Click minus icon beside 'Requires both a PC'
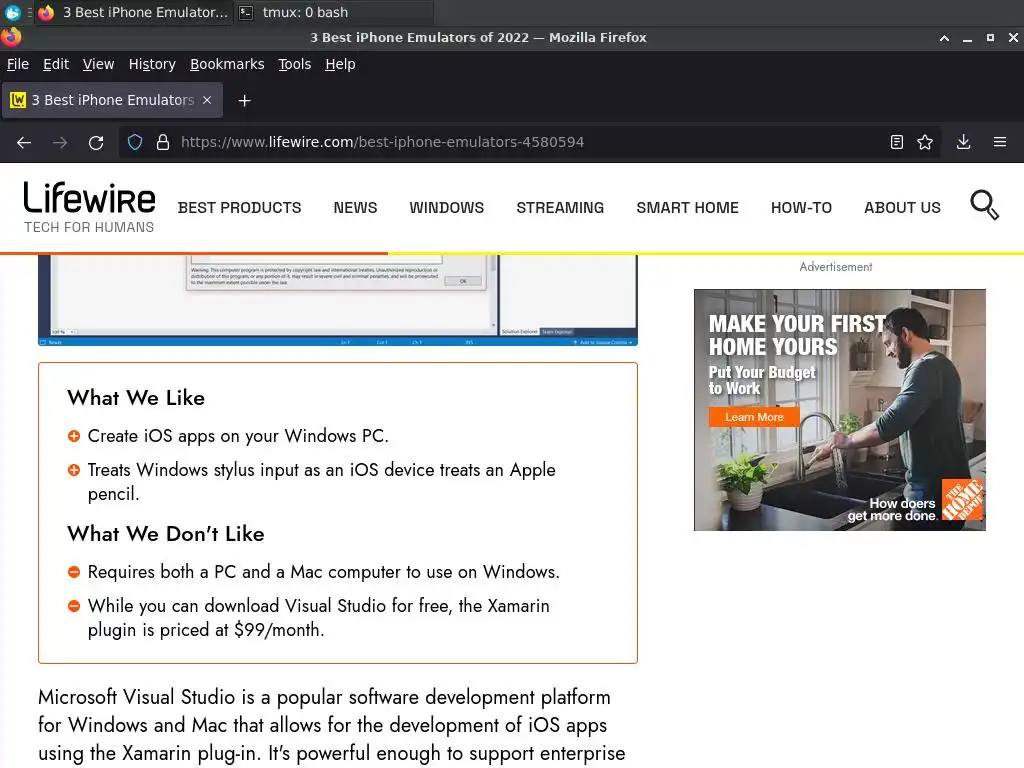Viewport: 1024px width, 768px height. (x=74, y=572)
